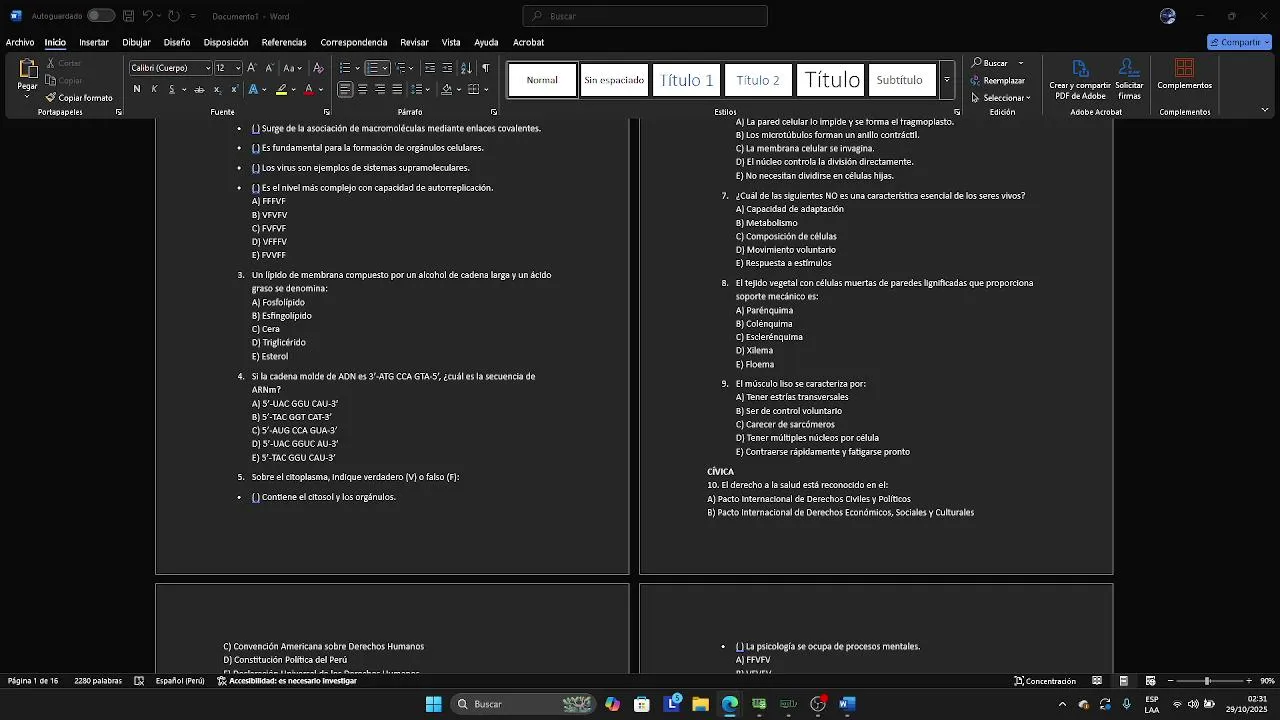Apply strikethrough formatting
The height and width of the screenshot is (720, 1280).
pyautogui.click(x=199, y=90)
